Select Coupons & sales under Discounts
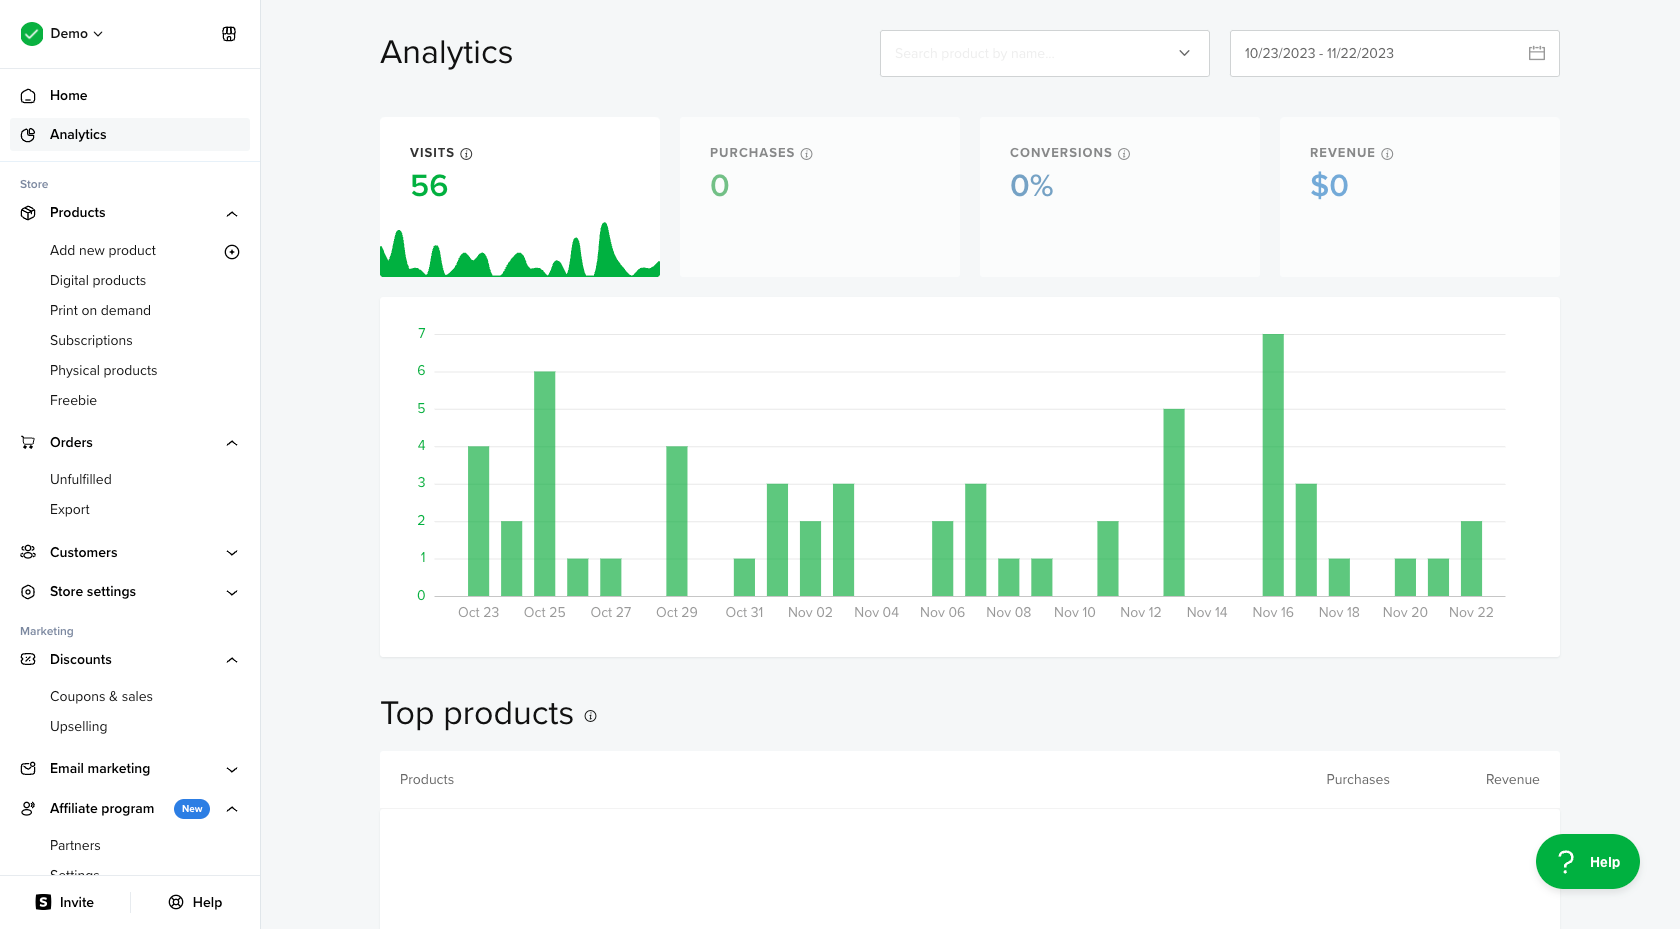 tap(101, 697)
